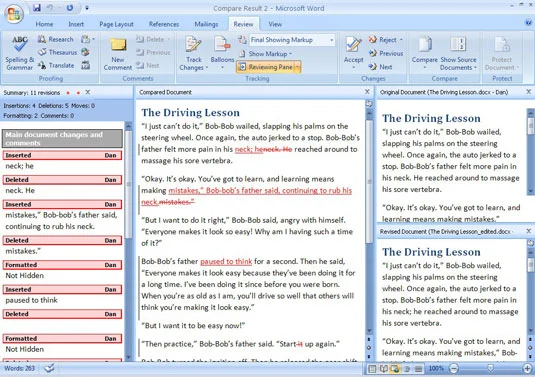Switch to Web Layout view
Screen dimensions: 535x377
pyautogui.click(x=395, y=368)
